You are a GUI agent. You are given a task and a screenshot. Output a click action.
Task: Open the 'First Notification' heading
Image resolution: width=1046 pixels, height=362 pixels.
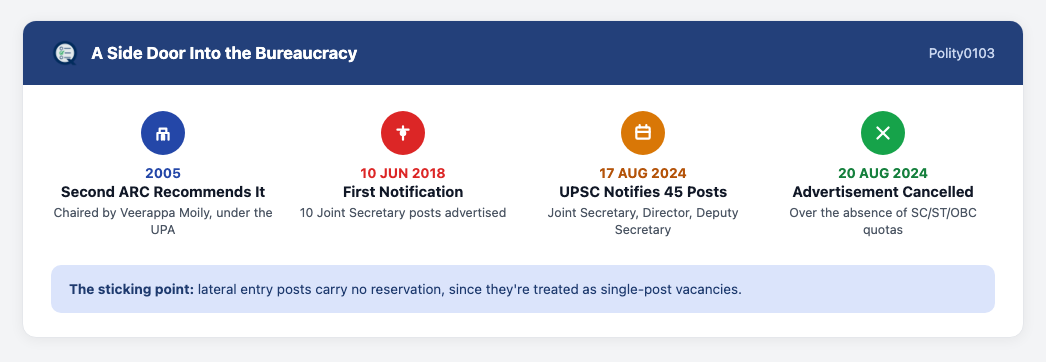coord(403,192)
